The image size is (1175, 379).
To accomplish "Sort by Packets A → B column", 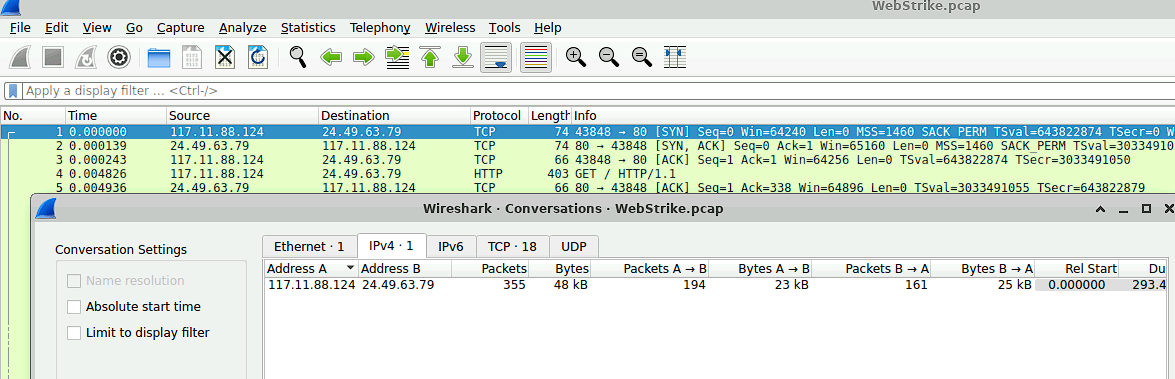I will (650, 268).
